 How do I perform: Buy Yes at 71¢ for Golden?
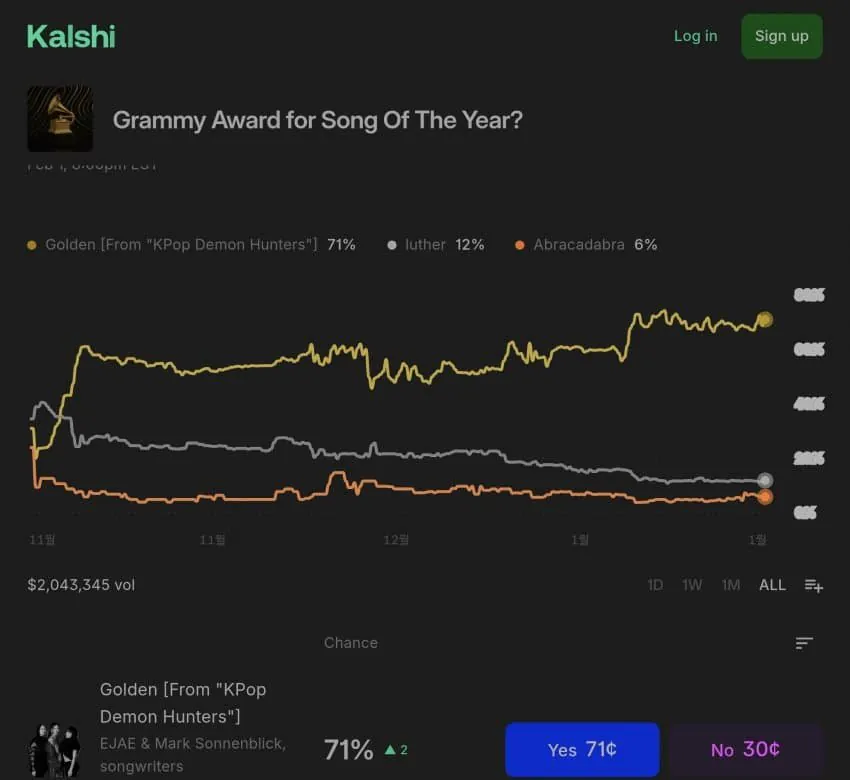tap(582, 750)
